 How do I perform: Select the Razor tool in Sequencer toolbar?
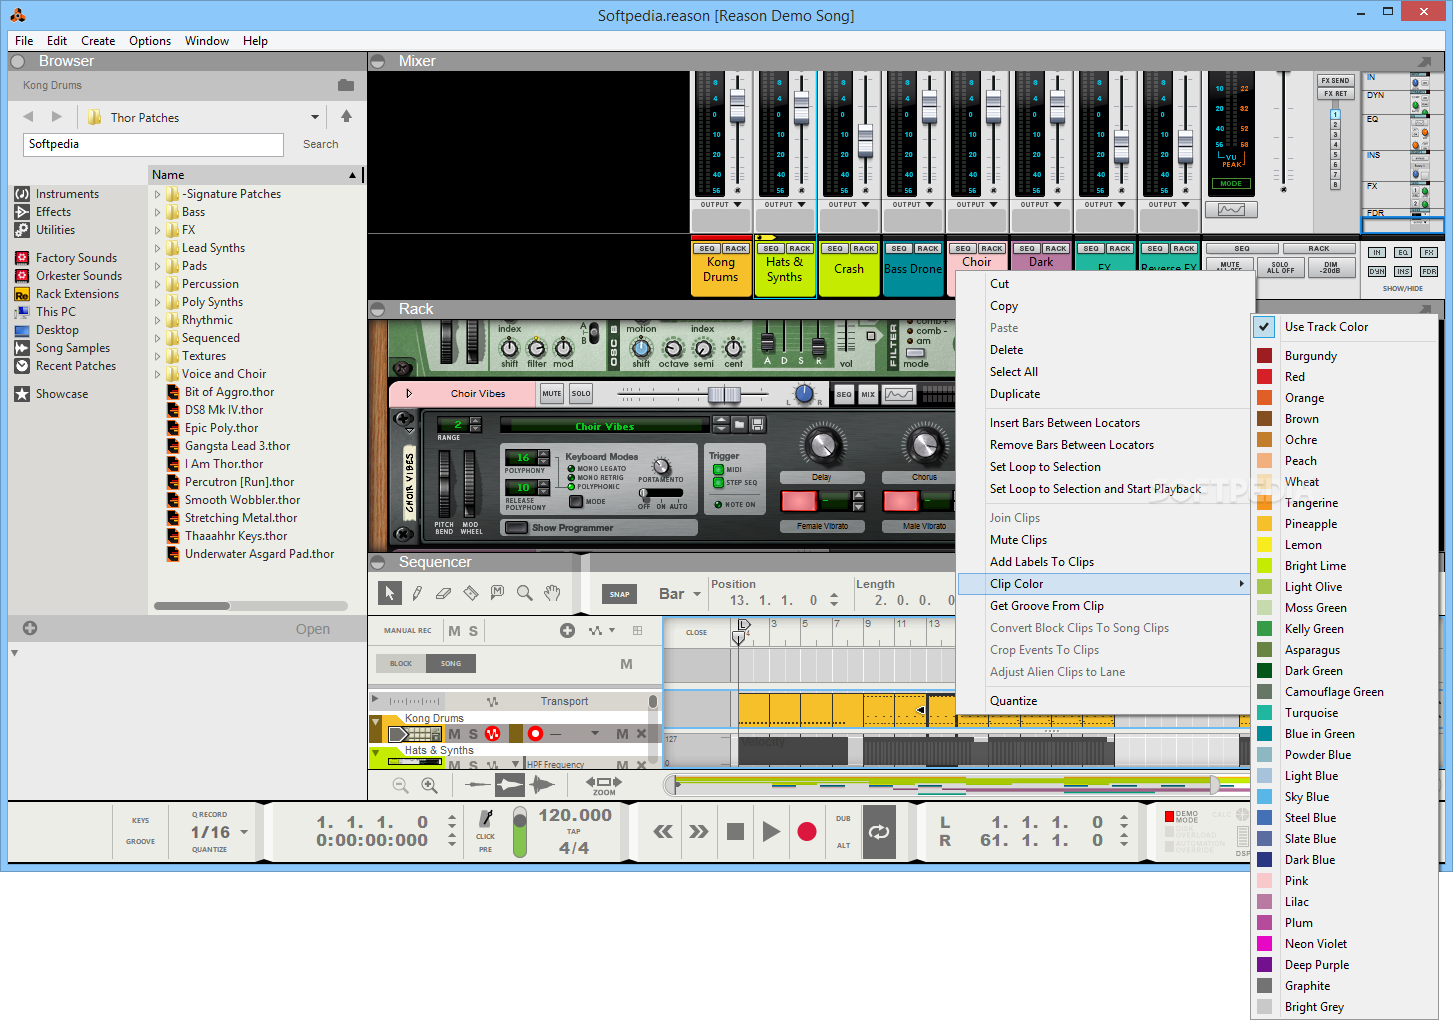click(471, 593)
